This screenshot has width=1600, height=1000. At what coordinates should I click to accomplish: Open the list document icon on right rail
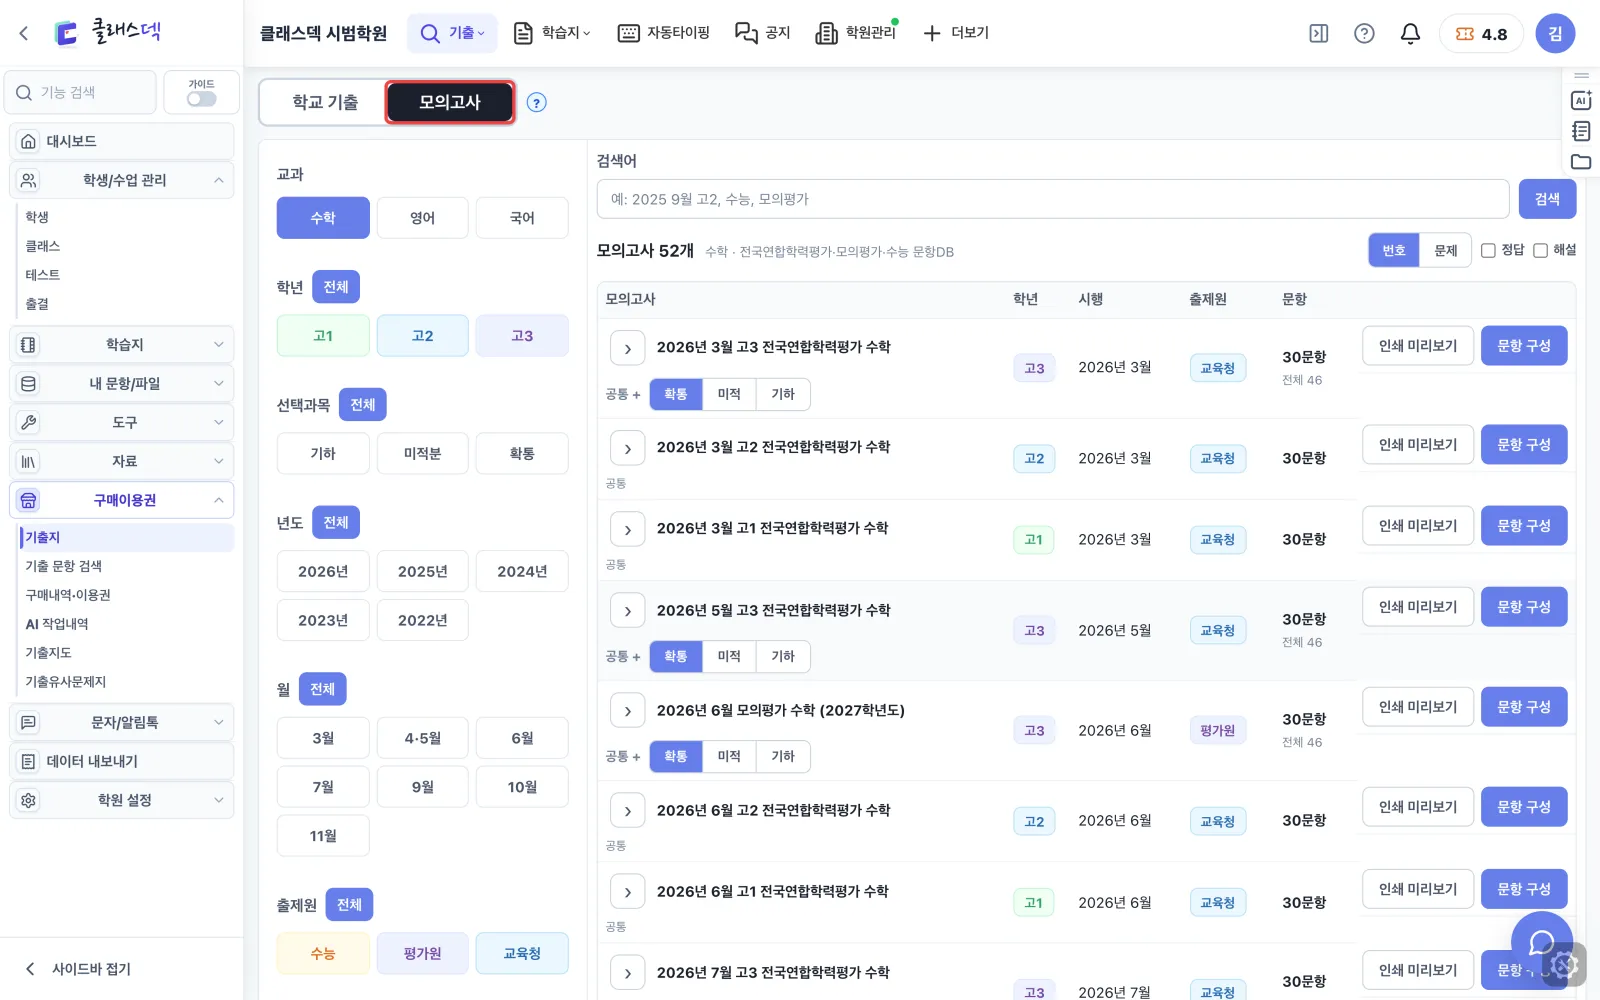[x=1581, y=131]
